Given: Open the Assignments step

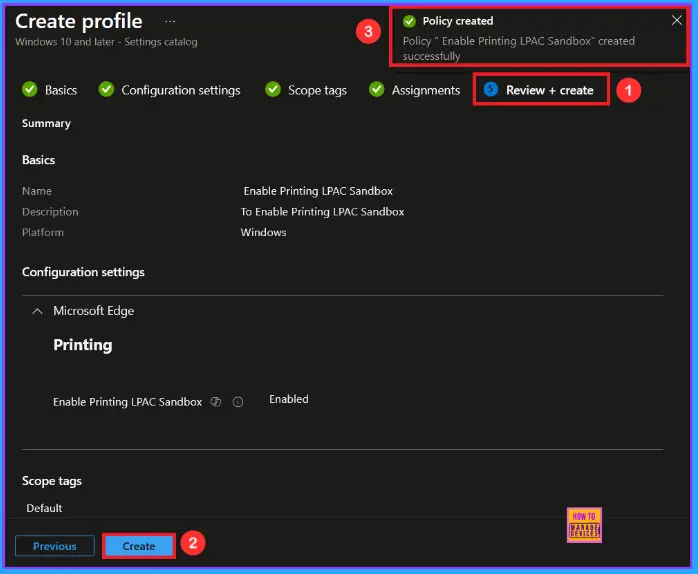Looking at the screenshot, I should [426, 90].
